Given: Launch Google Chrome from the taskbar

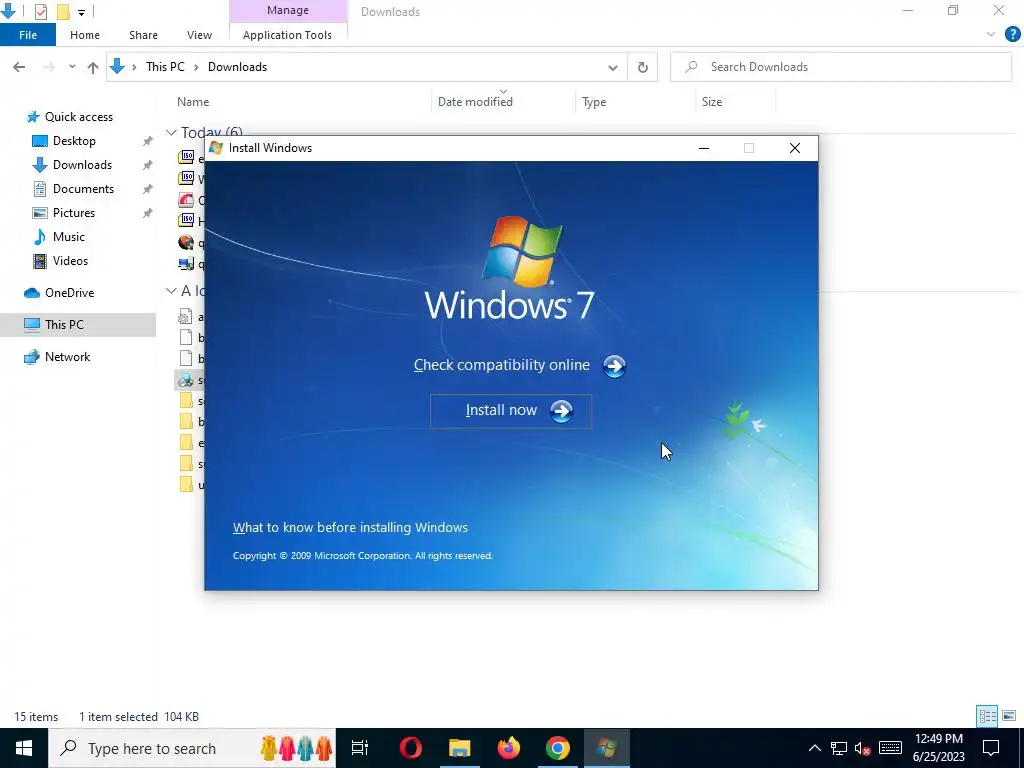Looking at the screenshot, I should 557,748.
